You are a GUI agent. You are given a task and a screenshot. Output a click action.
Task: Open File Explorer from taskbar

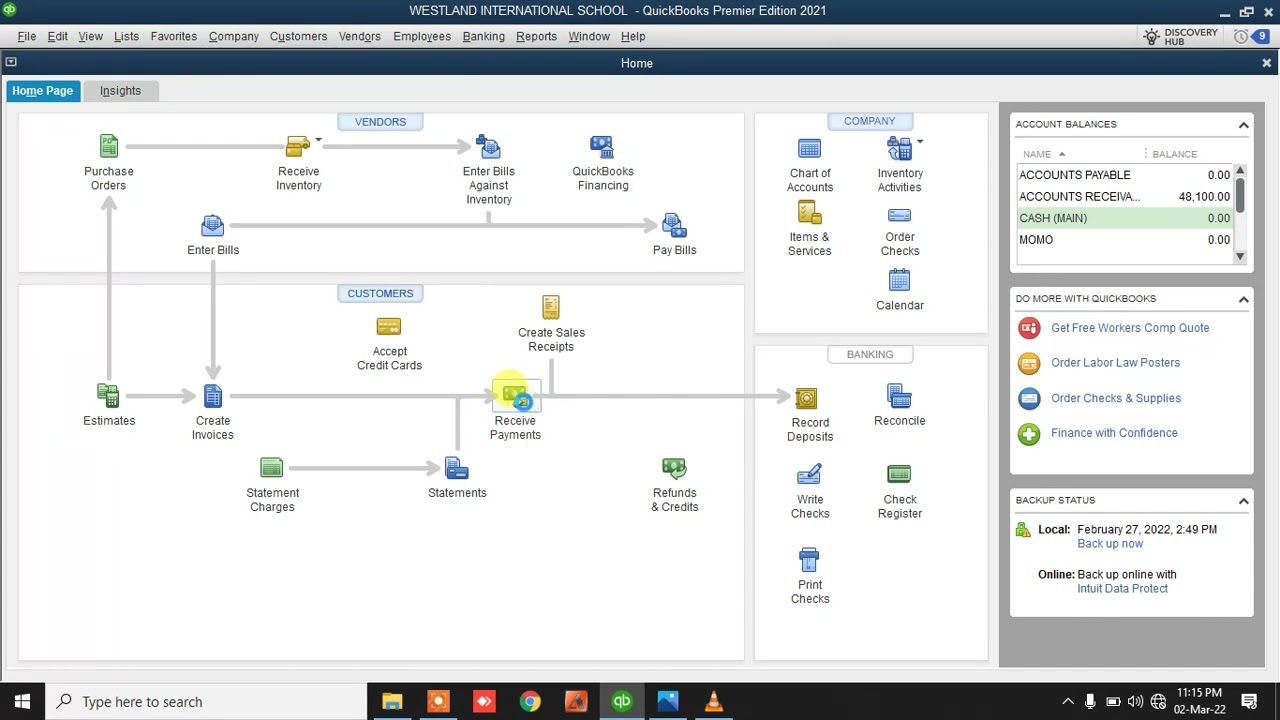point(392,702)
